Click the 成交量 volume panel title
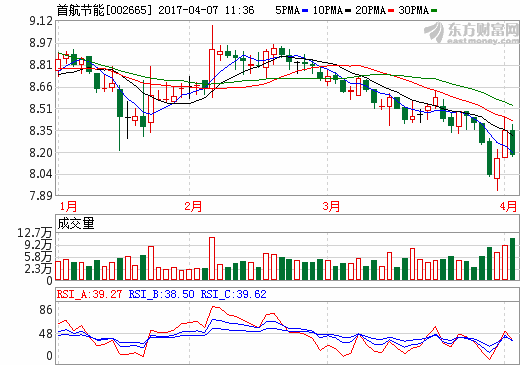This screenshot has height=365, width=520. point(76,223)
